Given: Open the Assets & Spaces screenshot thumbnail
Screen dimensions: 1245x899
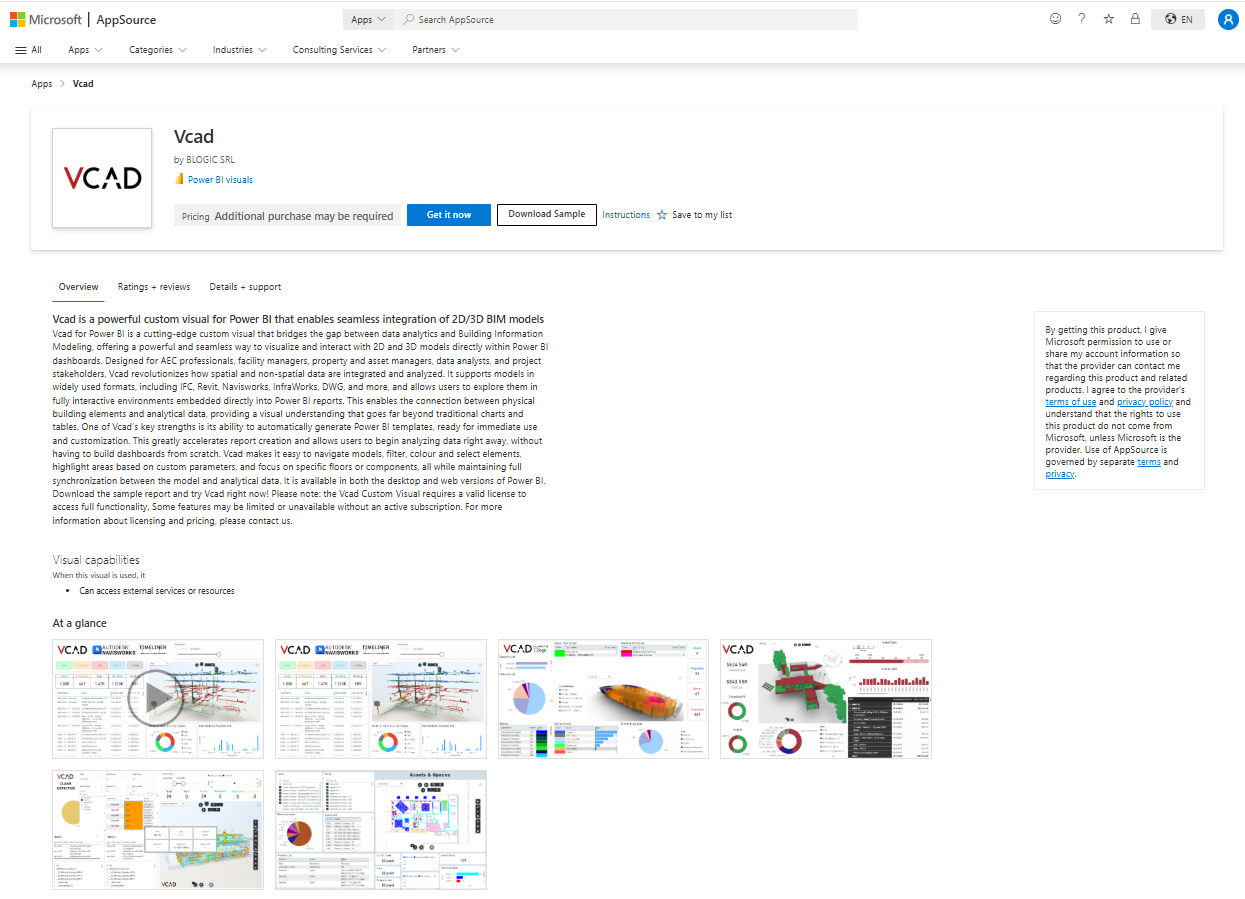Looking at the screenshot, I should click(381, 829).
